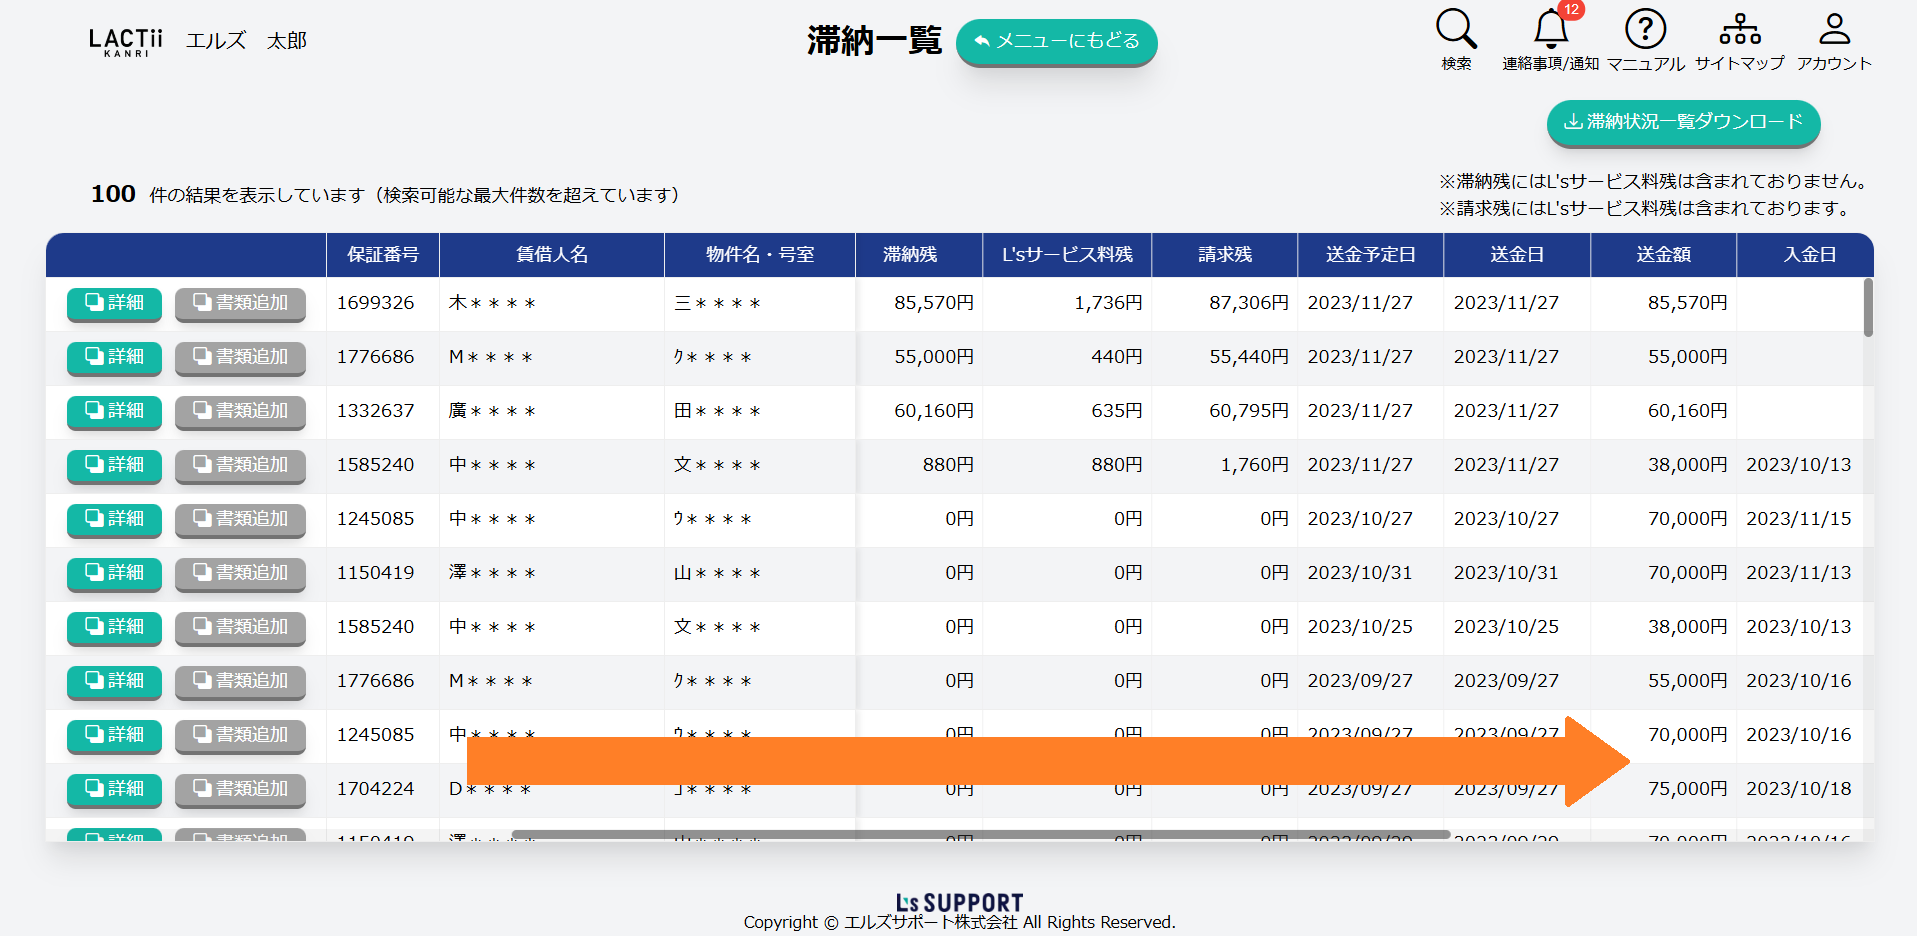
Task: Click the 入金日 column header
Action: tap(1809, 255)
